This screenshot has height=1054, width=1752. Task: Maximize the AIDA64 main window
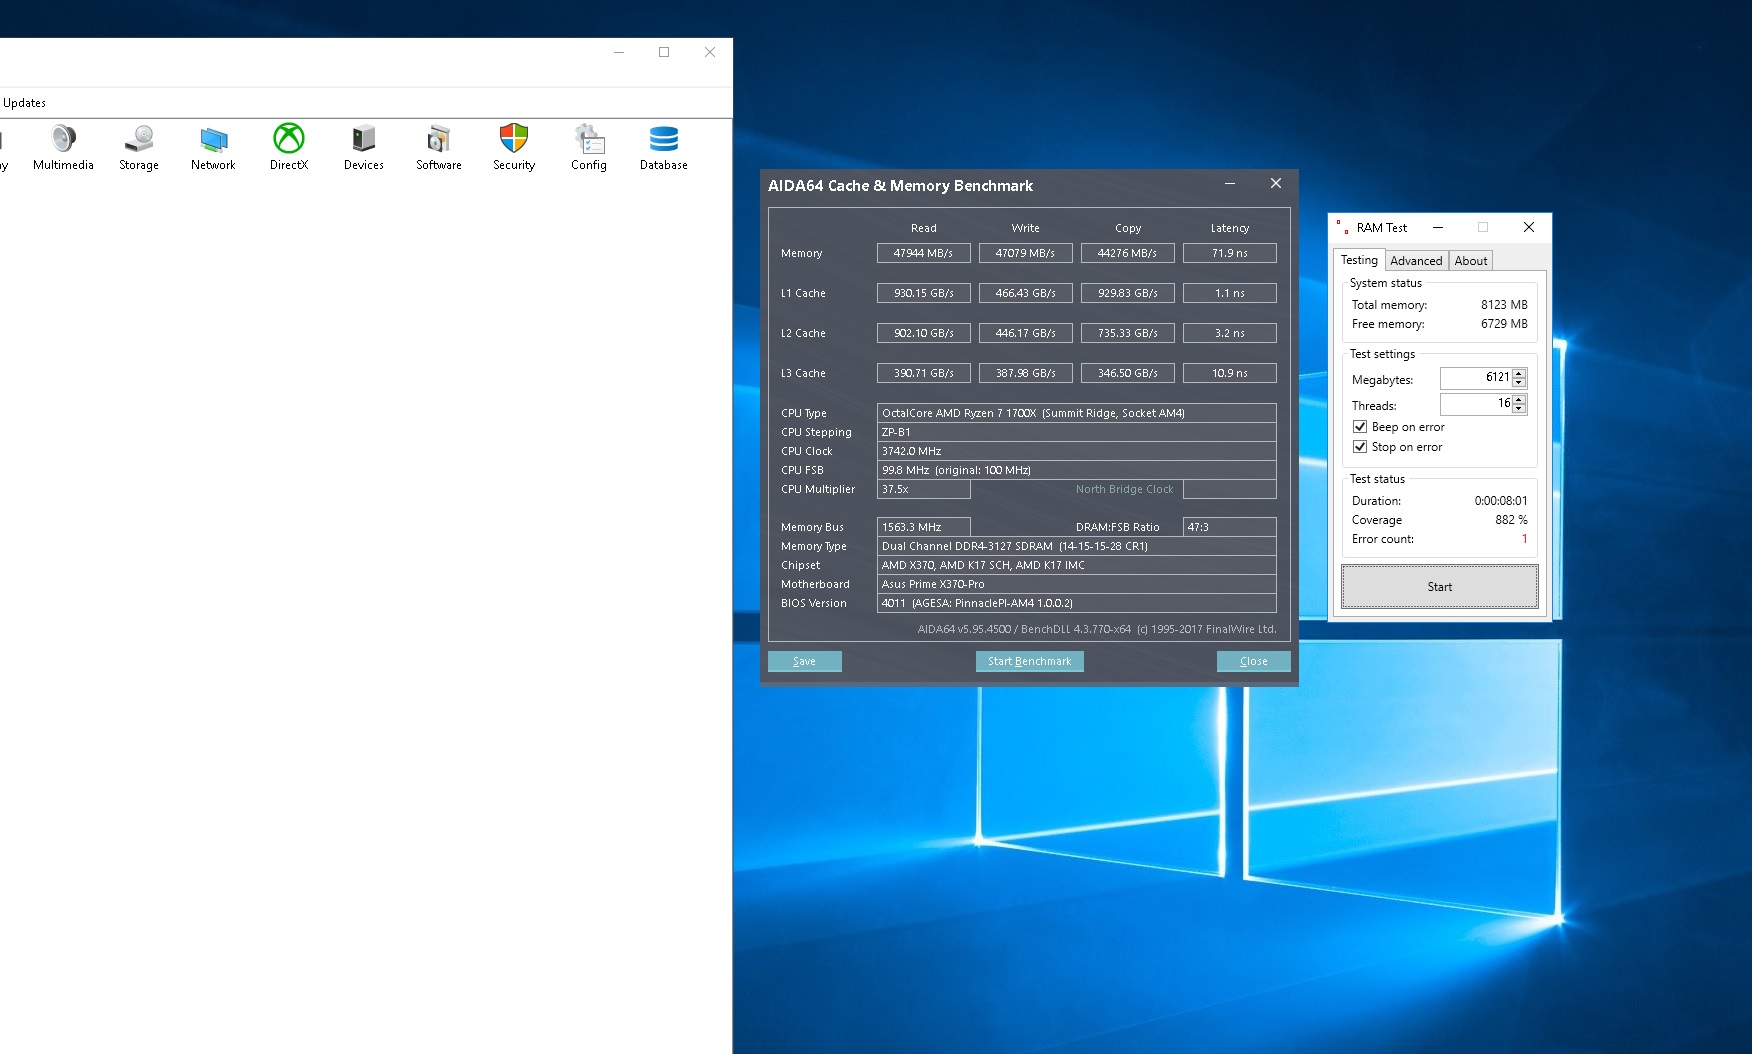(664, 52)
